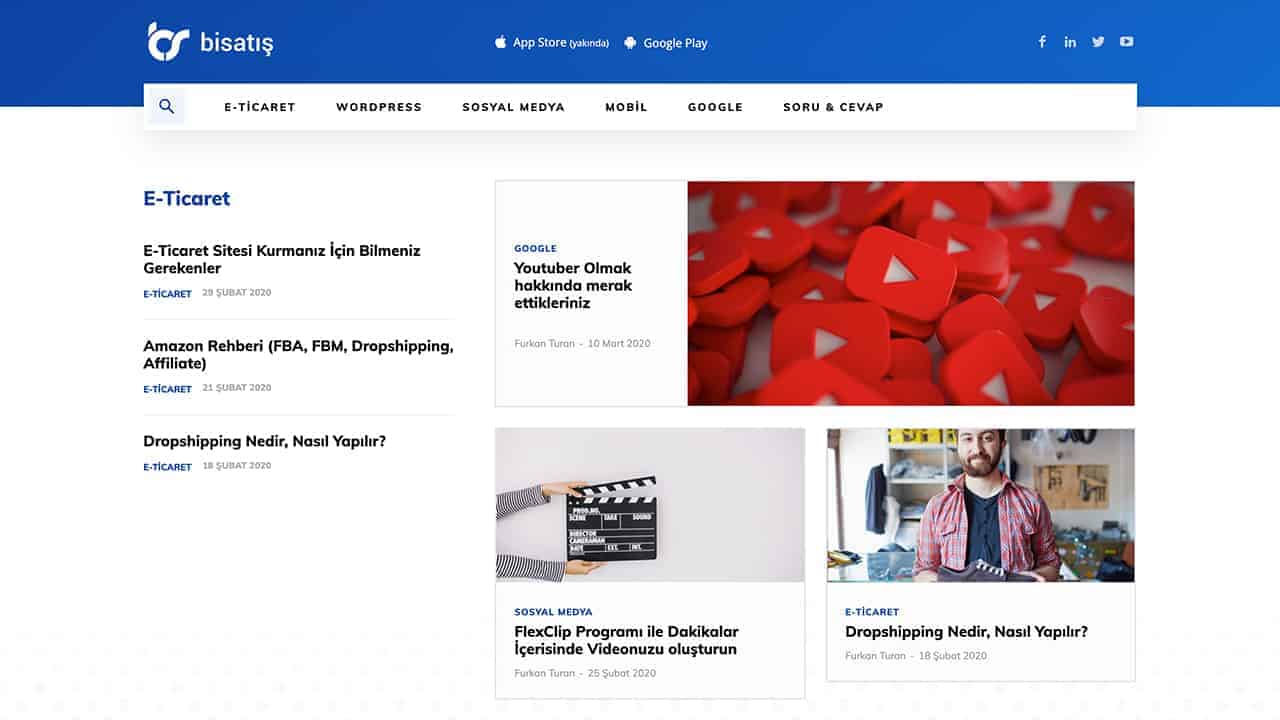This screenshot has width=1280, height=720.
Task: Click SOSYAL MEDYA label on FlexClip card
Action: click(553, 611)
